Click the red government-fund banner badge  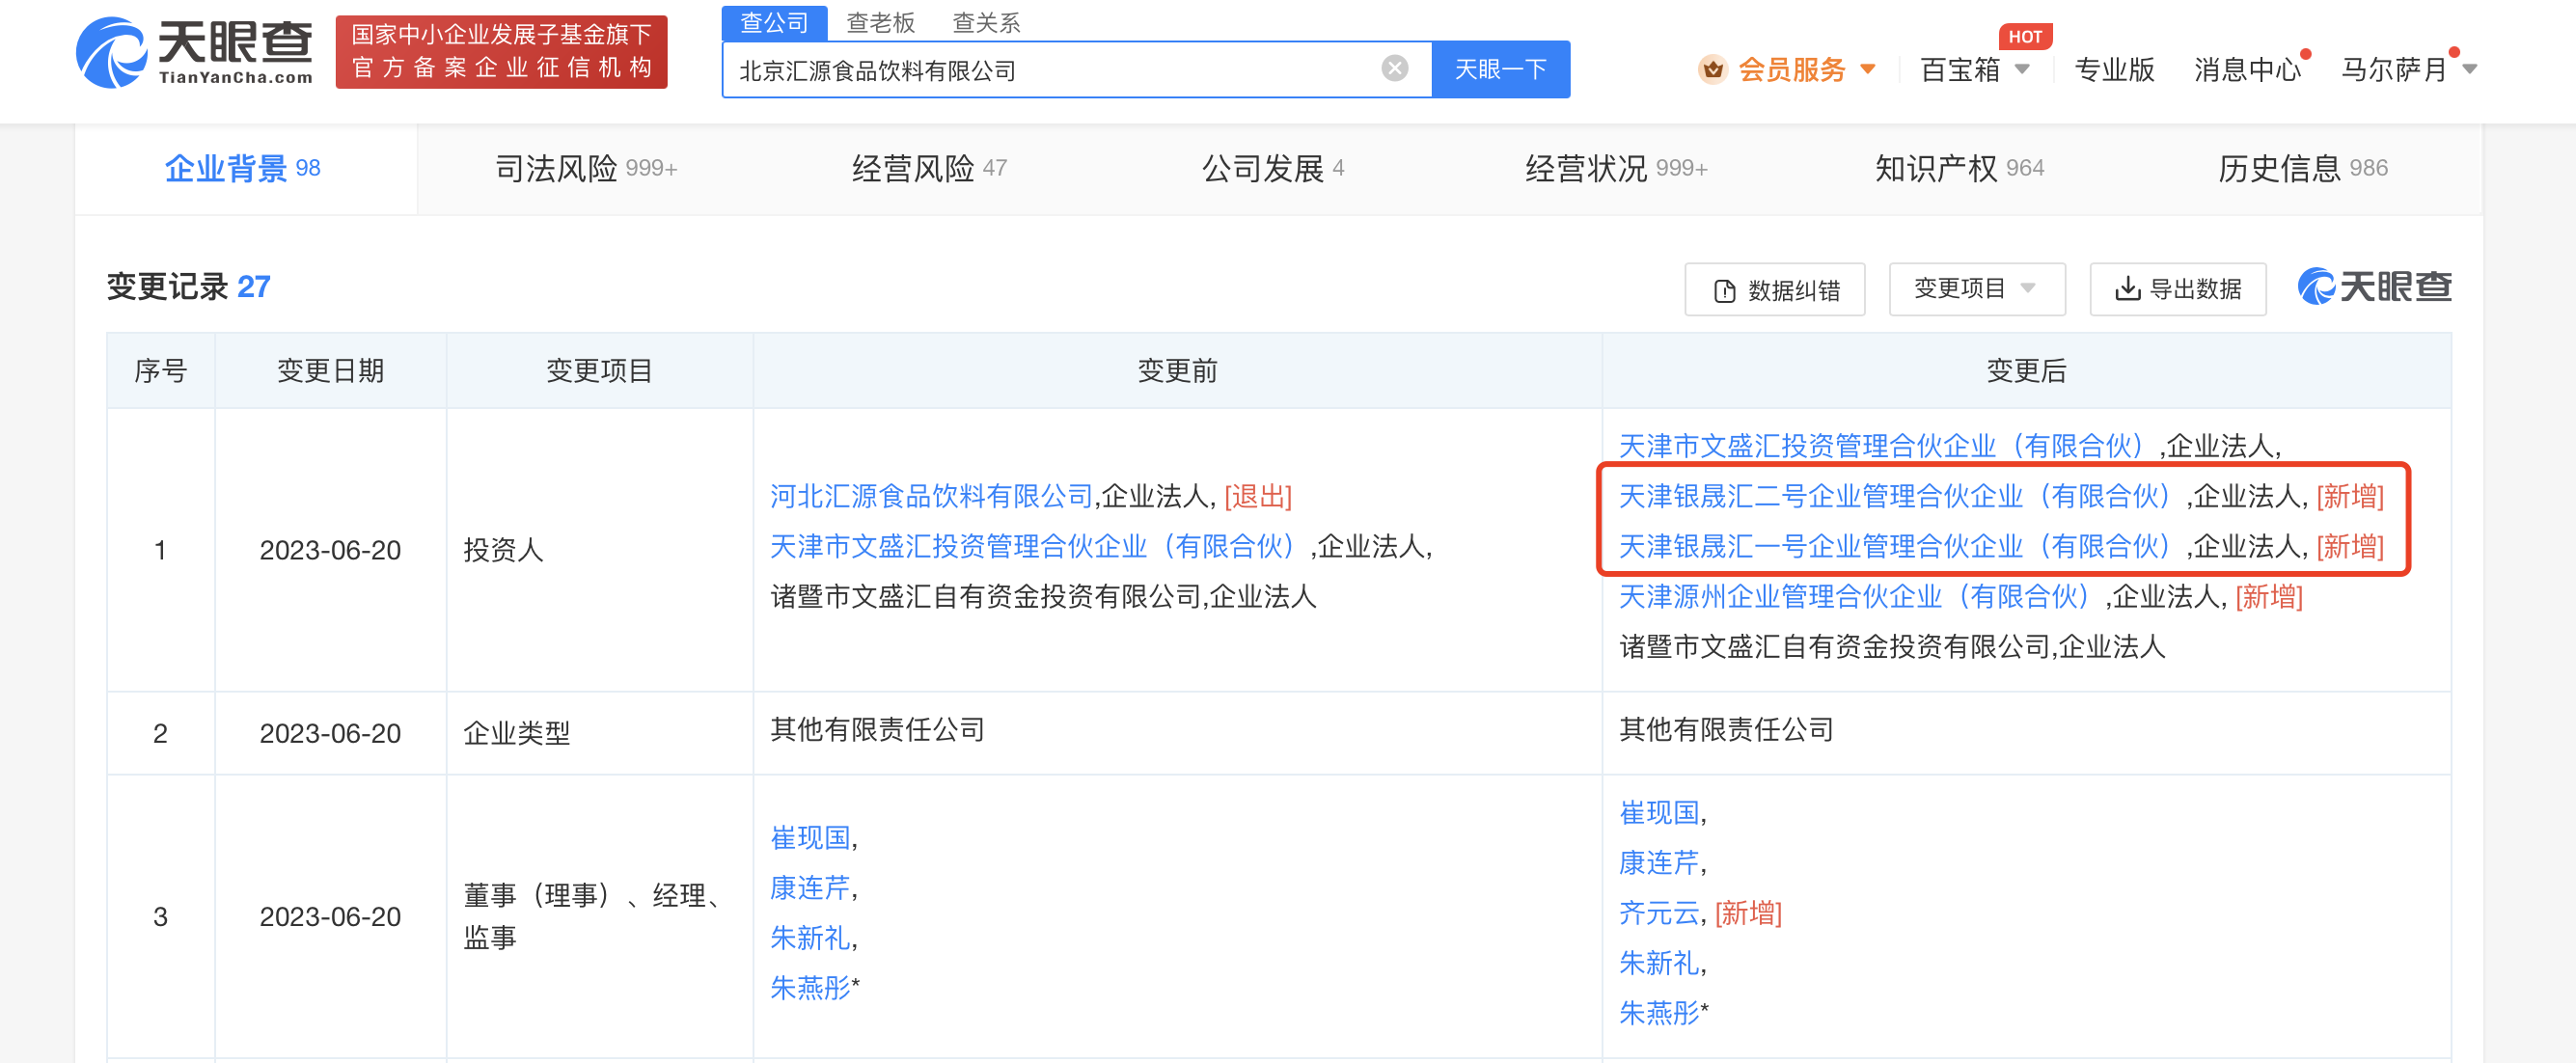[x=501, y=52]
